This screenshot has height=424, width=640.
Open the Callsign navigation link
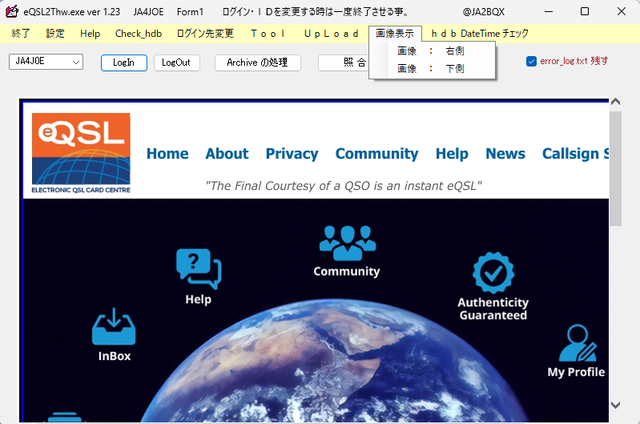point(575,153)
